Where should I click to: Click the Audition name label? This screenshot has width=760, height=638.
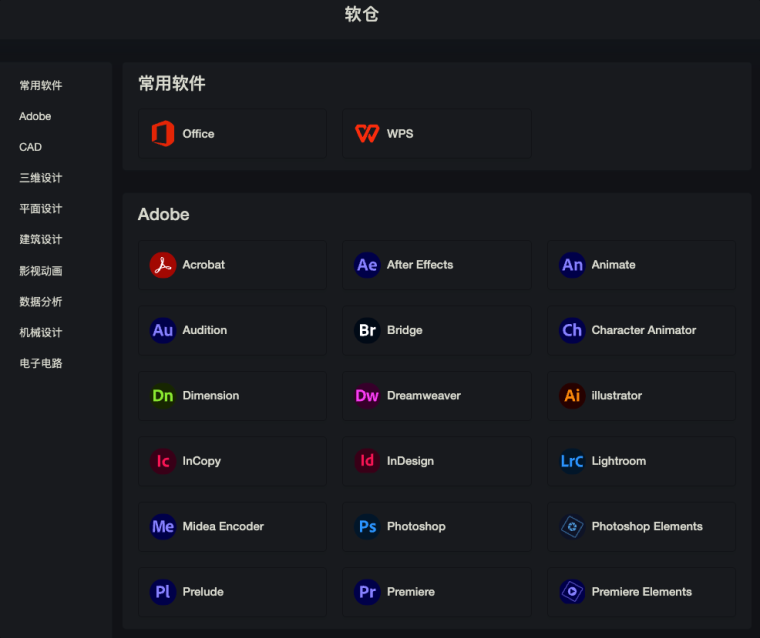(x=205, y=330)
